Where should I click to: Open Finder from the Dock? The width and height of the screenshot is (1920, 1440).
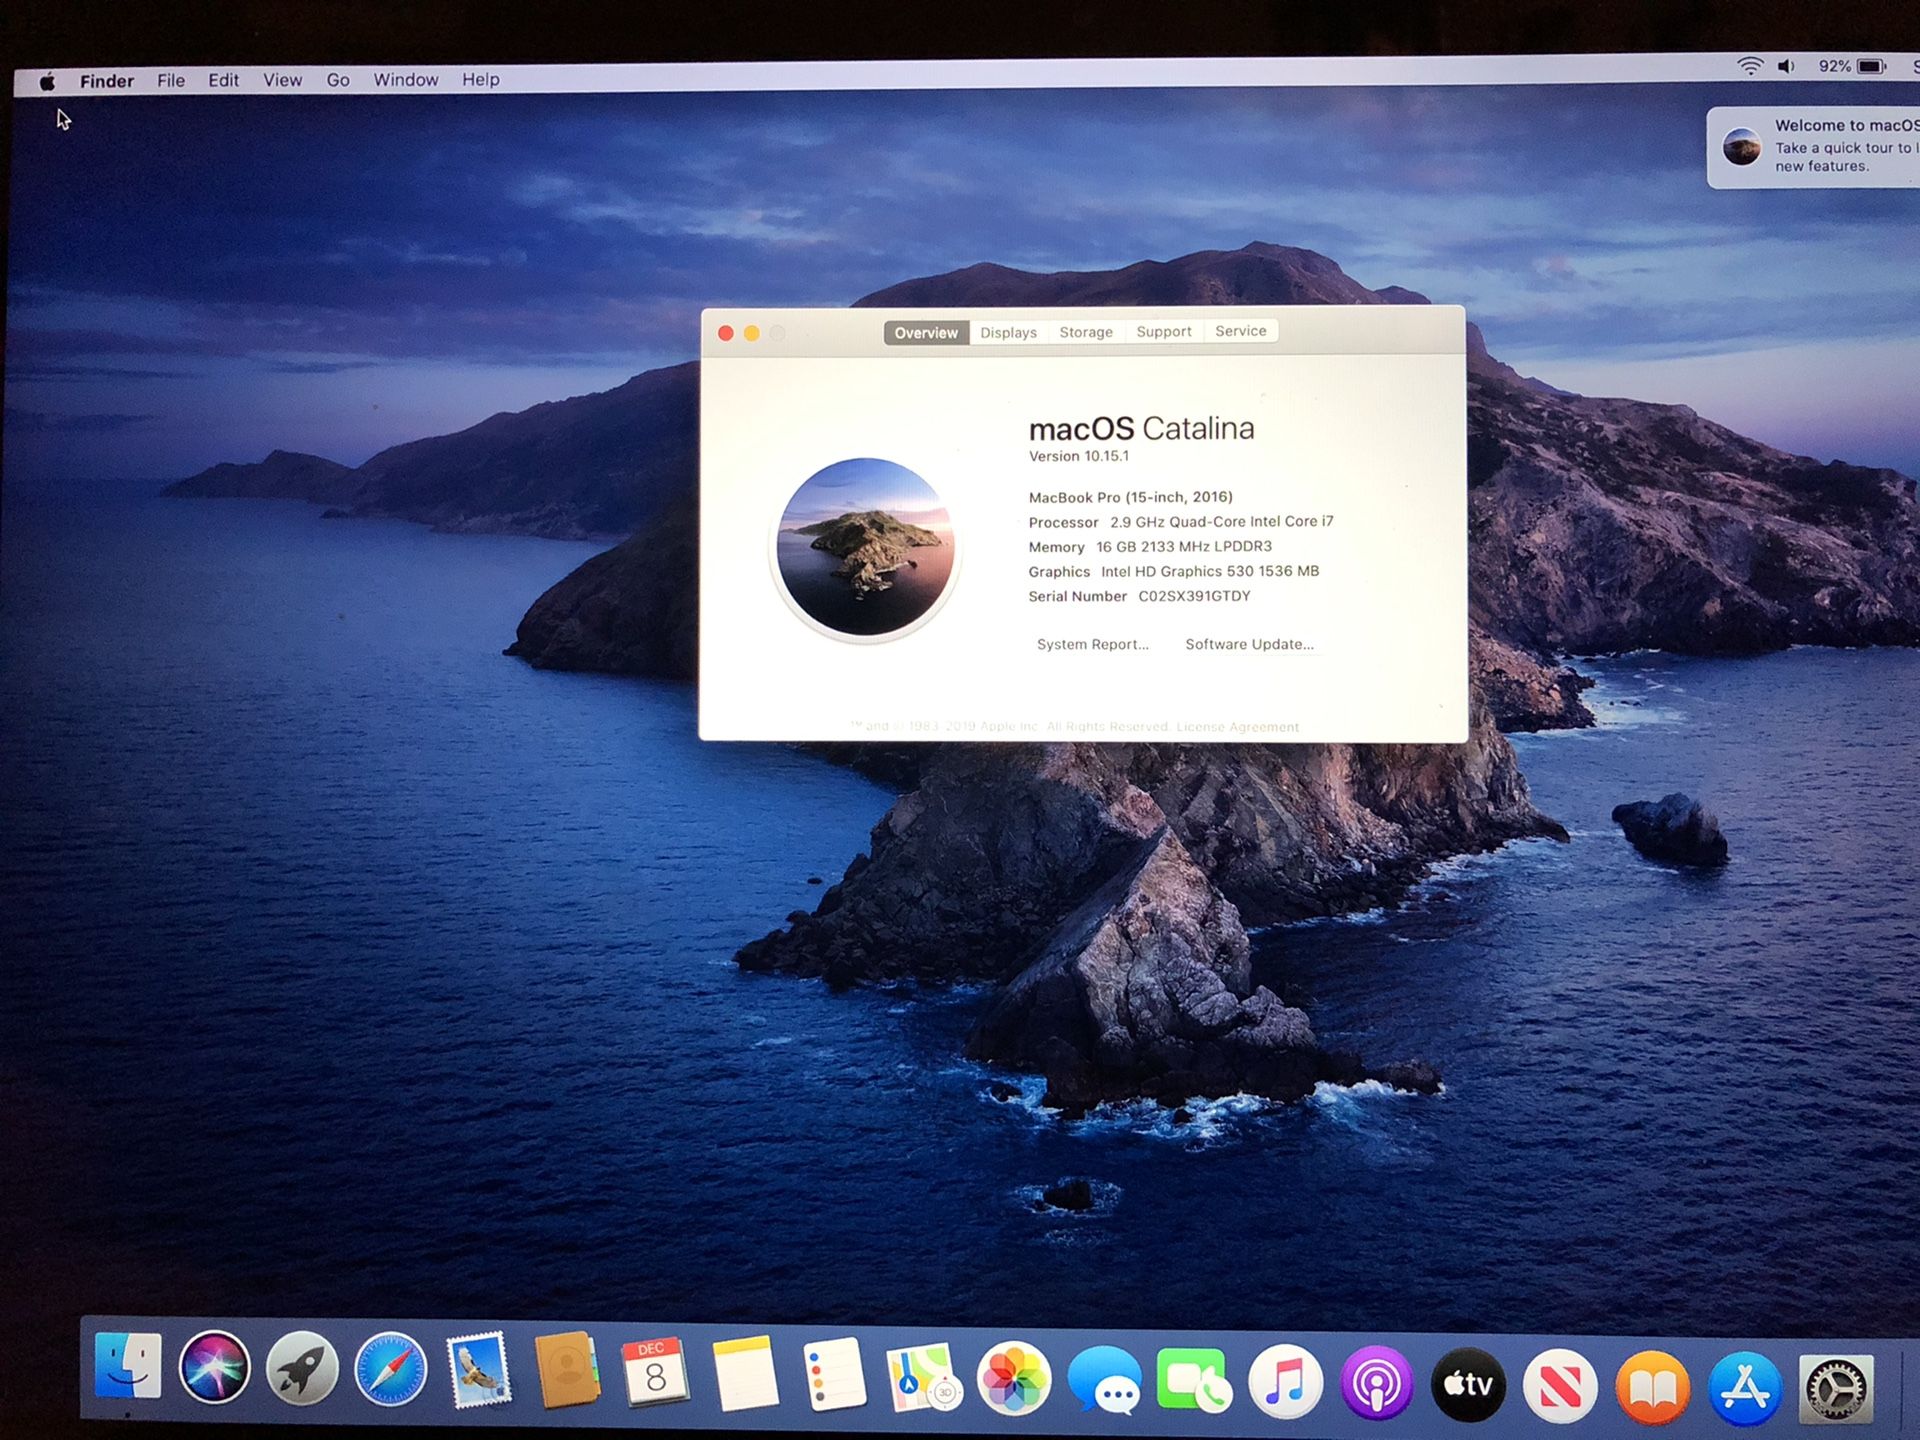[x=127, y=1366]
